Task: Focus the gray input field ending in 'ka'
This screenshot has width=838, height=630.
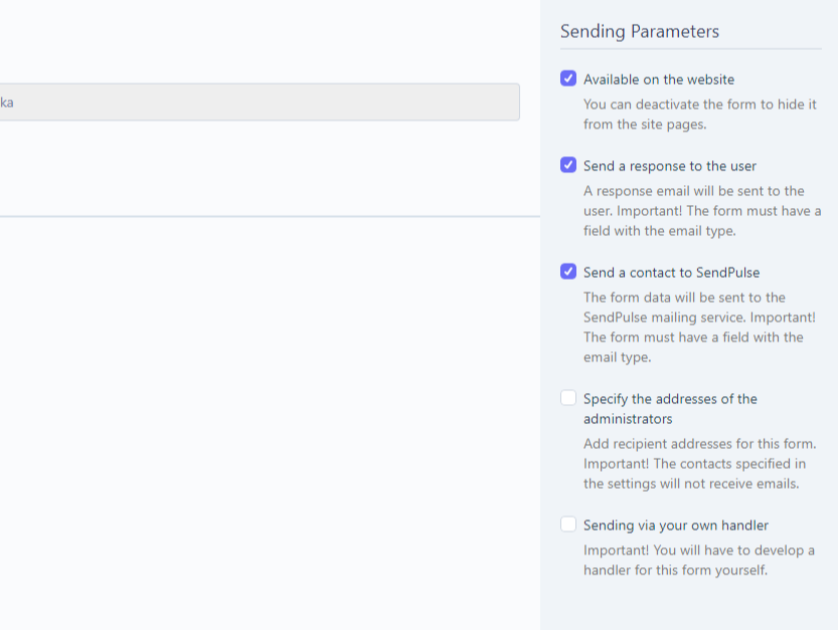Action: point(259,102)
